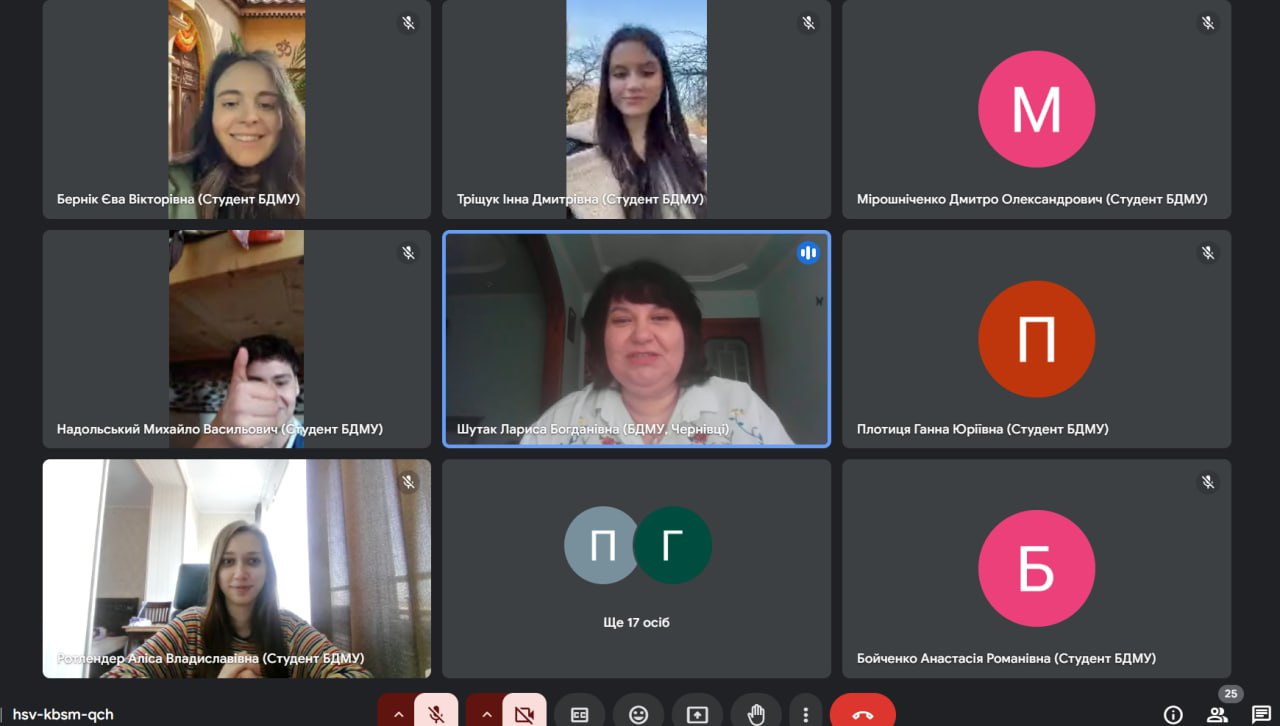Image resolution: width=1280 pixels, height=726 pixels.
Task: Unmute the microphone in the bottom toolbar
Action: (x=436, y=714)
